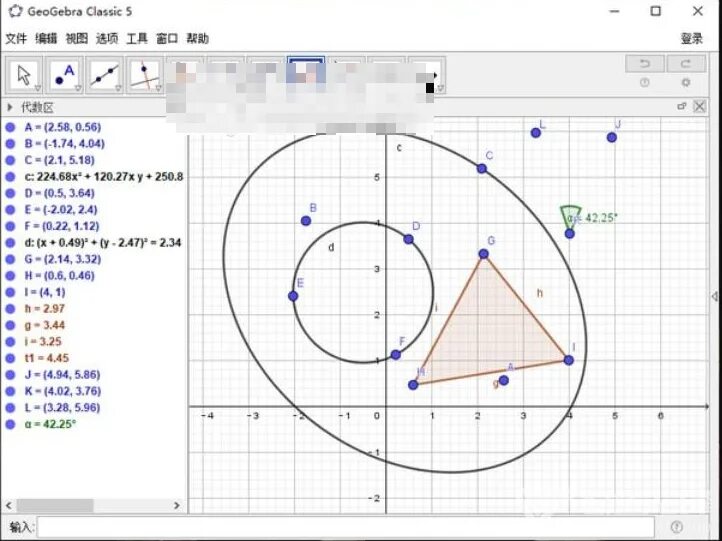
Task: Click point L in graphics view
Action: click(536, 133)
